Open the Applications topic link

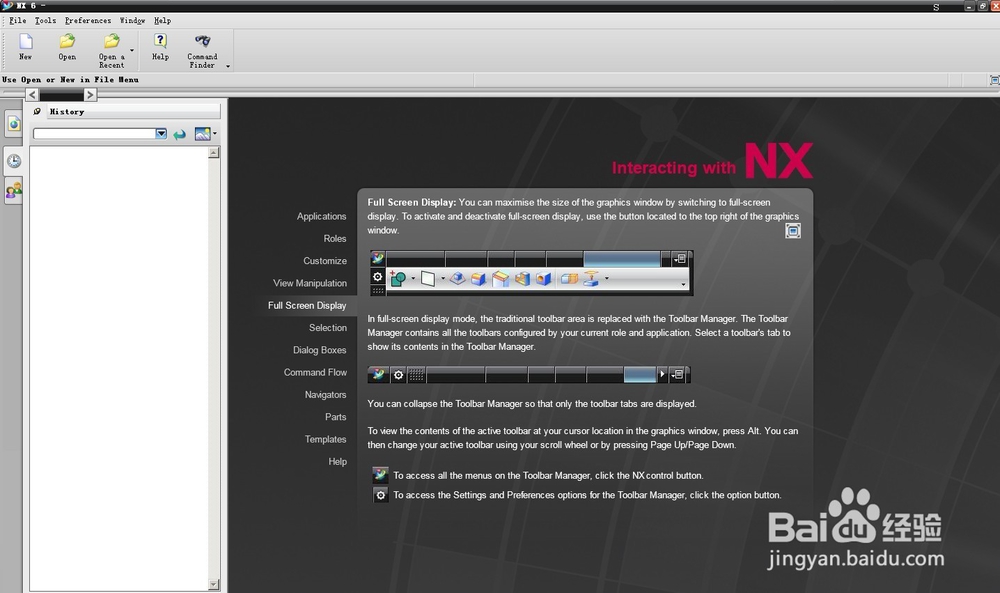321,216
